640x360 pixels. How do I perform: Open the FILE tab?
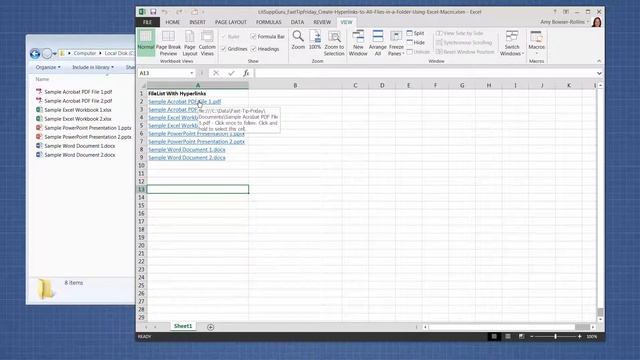coord(147,22)
